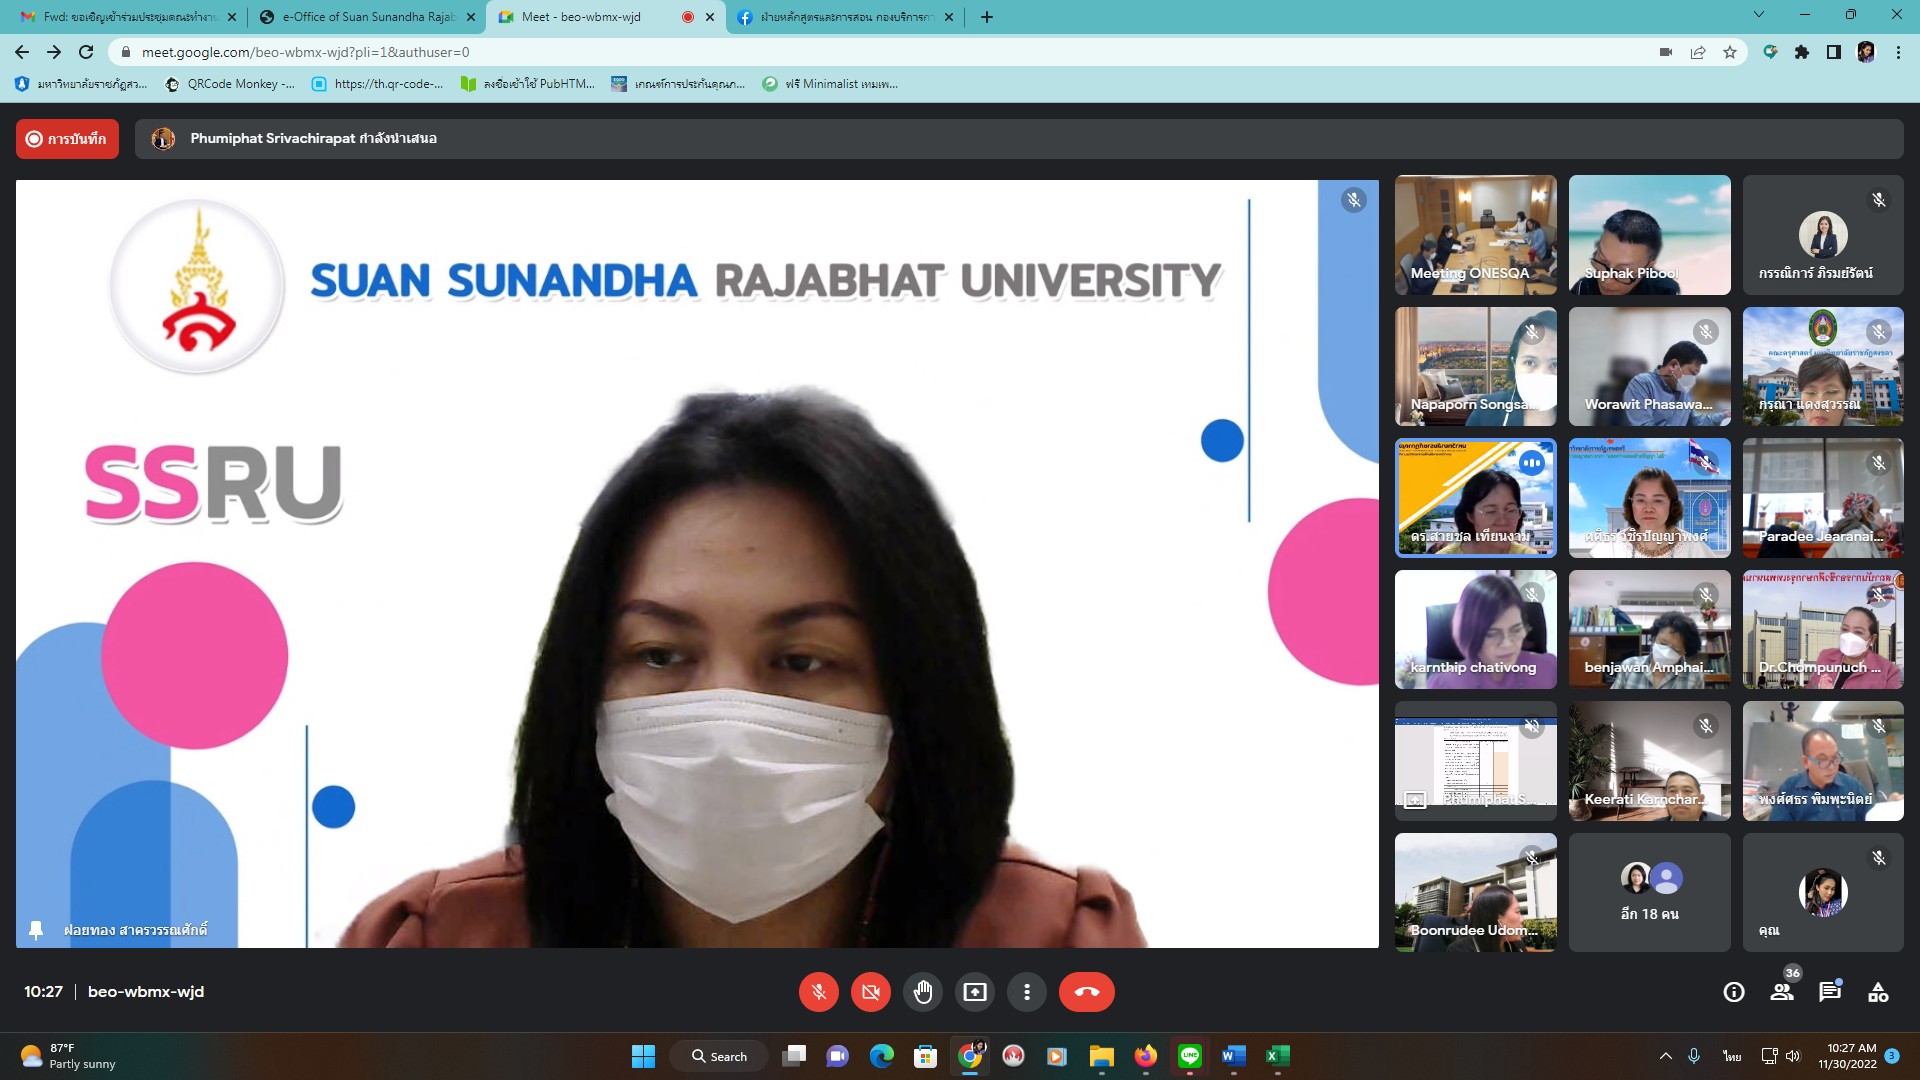This screenshot has height=1080, width=1920.
Task: Click the red recording indicator button
Action: (67, 139)
